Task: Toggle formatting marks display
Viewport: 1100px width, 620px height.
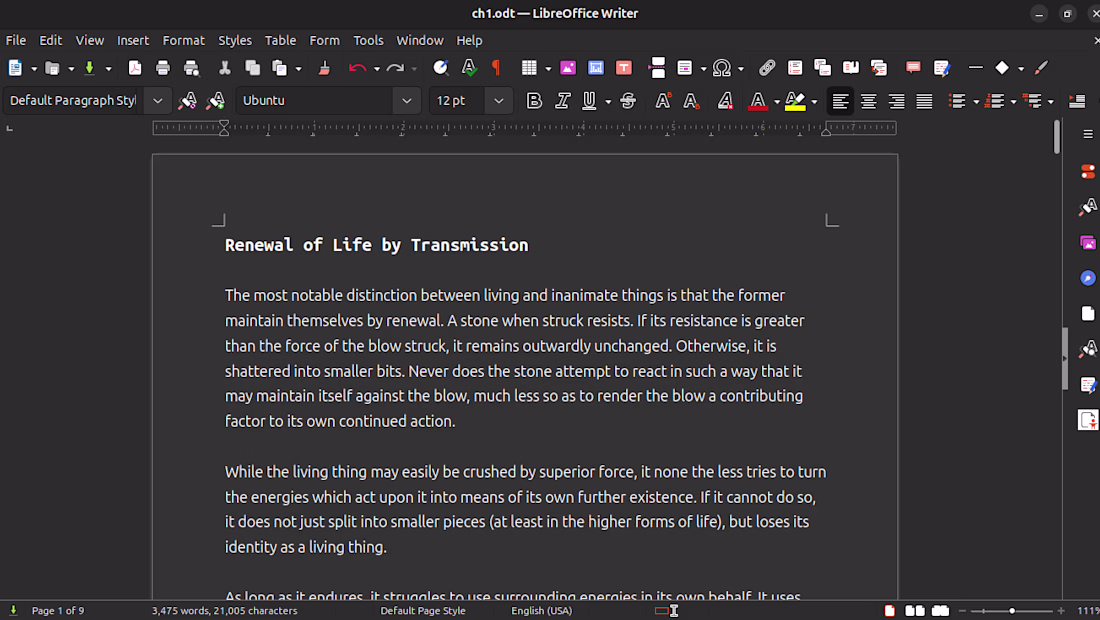Action: (496, 68)
